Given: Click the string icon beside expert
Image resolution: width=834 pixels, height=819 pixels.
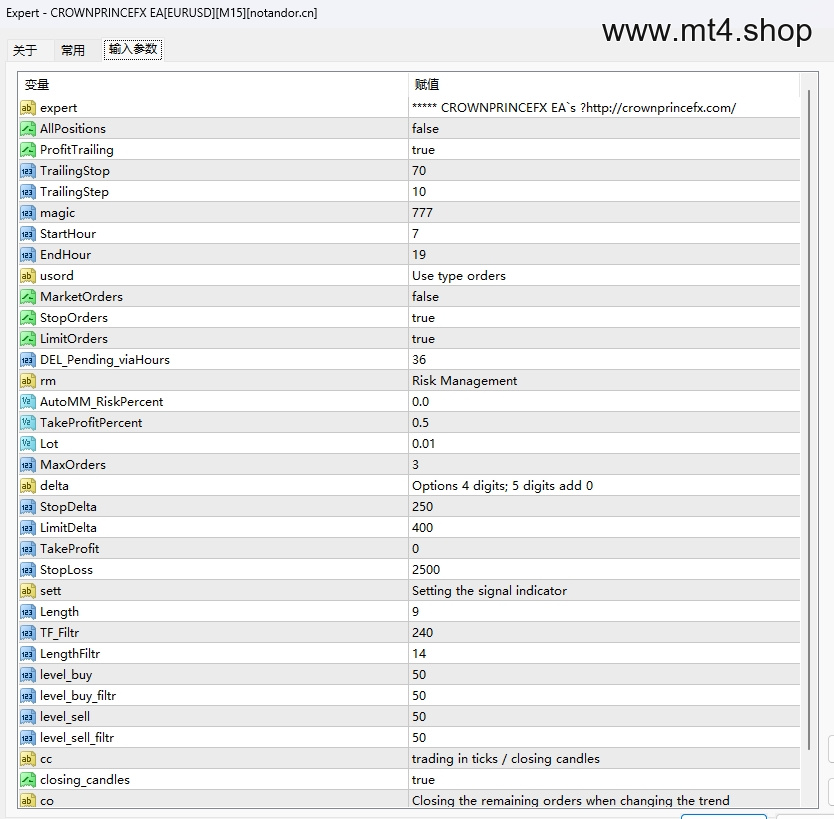Looking at the screenshot, I should tap(28, 108).
